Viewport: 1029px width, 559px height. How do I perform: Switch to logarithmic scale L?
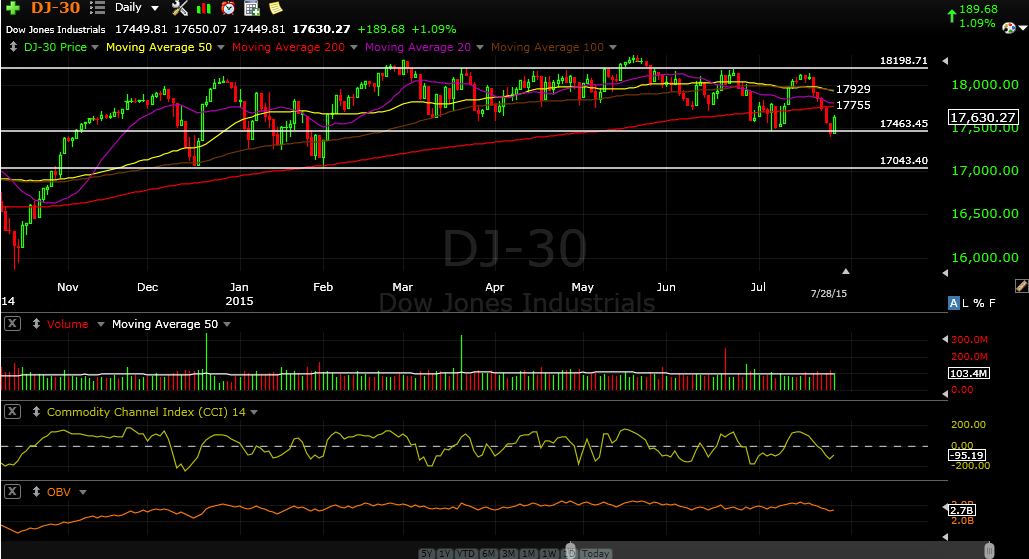pyautogui.click(x=965, y=303)
